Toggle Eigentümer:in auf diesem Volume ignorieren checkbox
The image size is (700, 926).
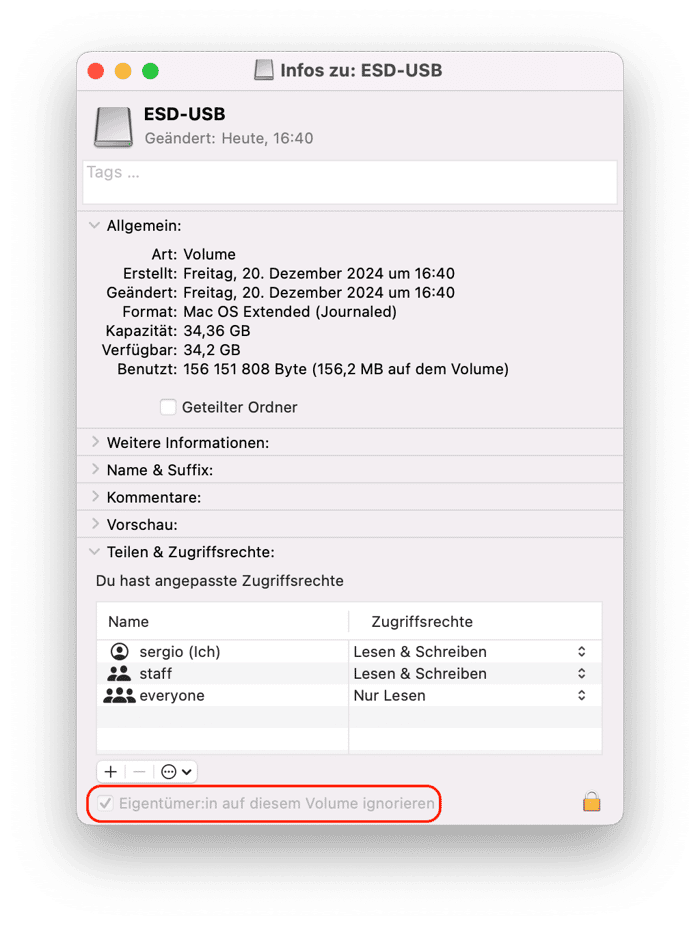tap(105, 803)
